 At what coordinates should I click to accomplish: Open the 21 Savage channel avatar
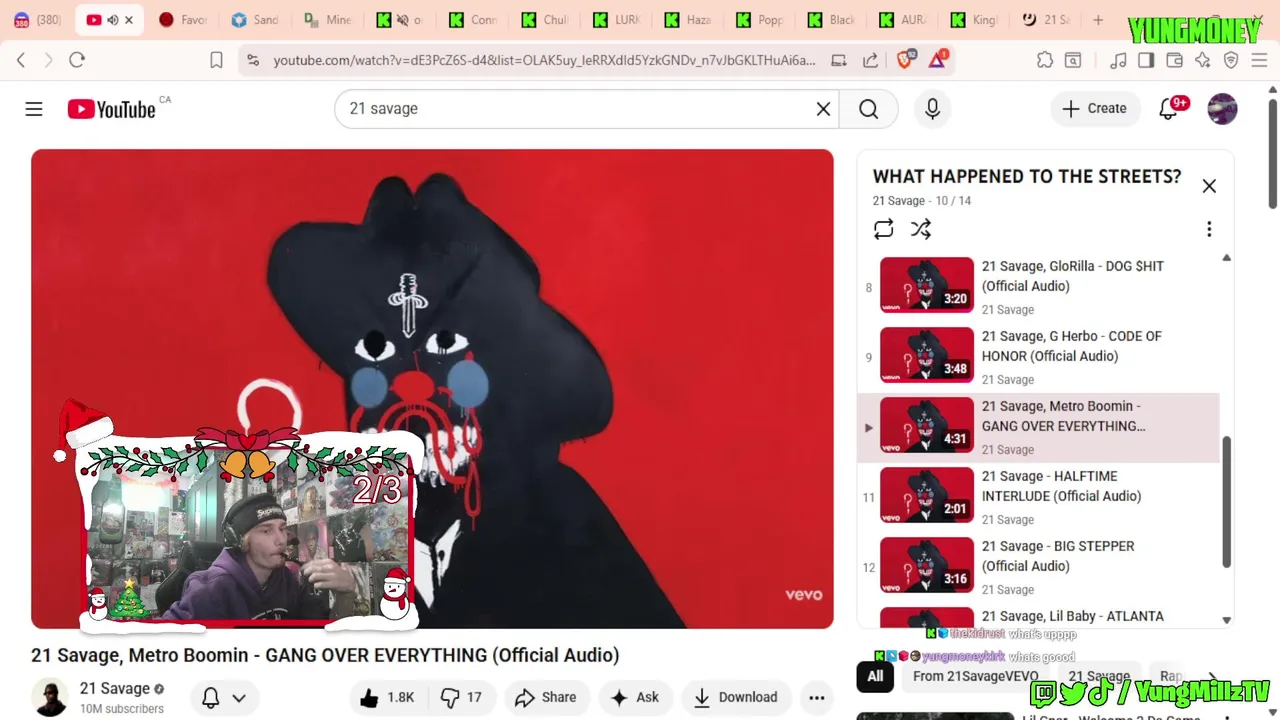coord(50,697)
